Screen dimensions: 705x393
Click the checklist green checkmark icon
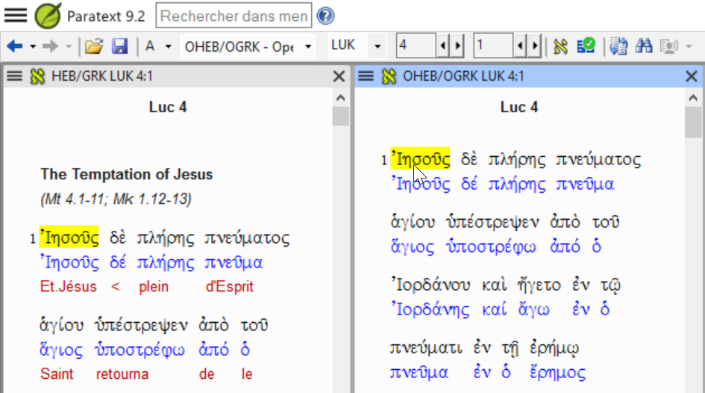586,46
